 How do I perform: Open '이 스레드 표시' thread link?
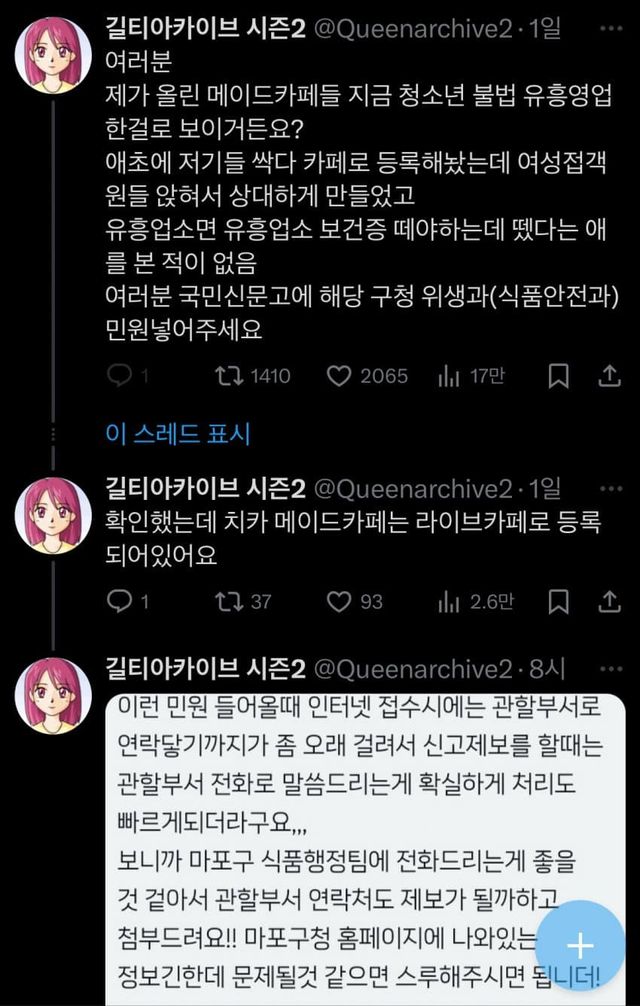(178, 433)
